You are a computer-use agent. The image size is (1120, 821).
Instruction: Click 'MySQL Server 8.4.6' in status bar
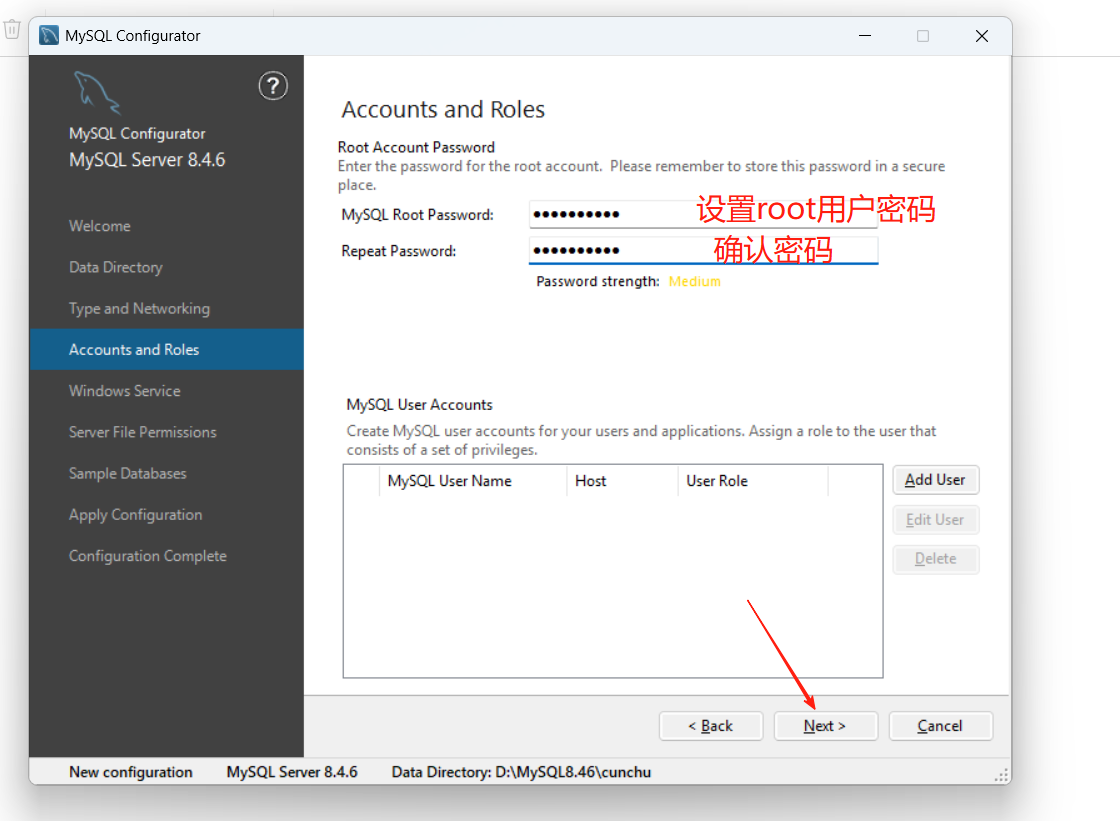[291, 772]
